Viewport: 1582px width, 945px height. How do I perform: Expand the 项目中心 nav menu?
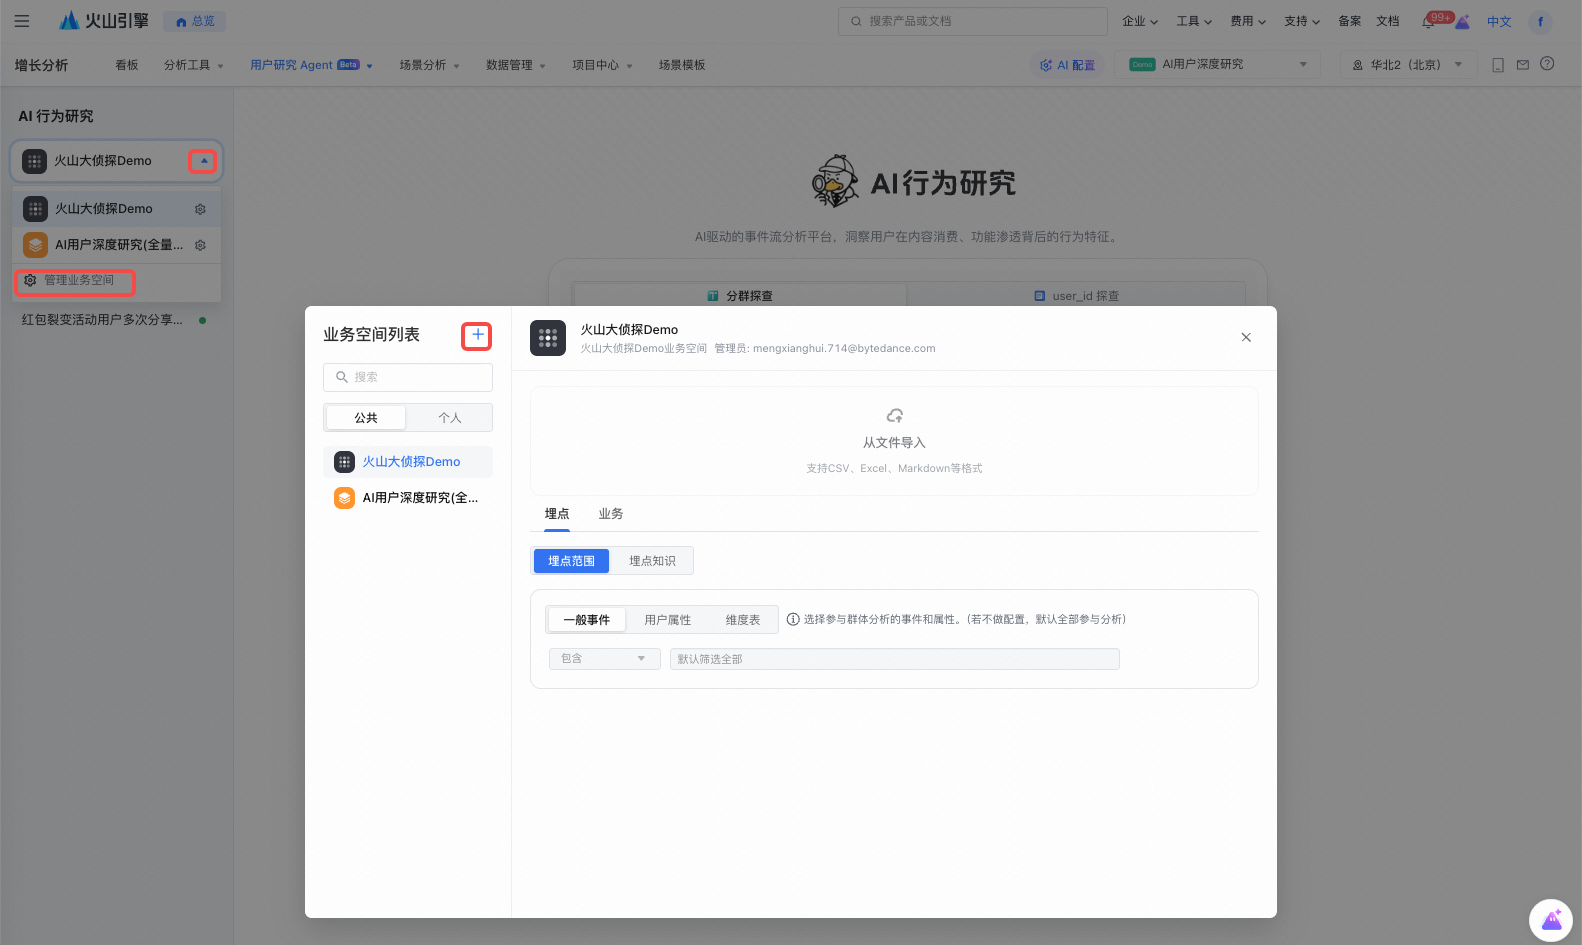[x=602, y=65]
